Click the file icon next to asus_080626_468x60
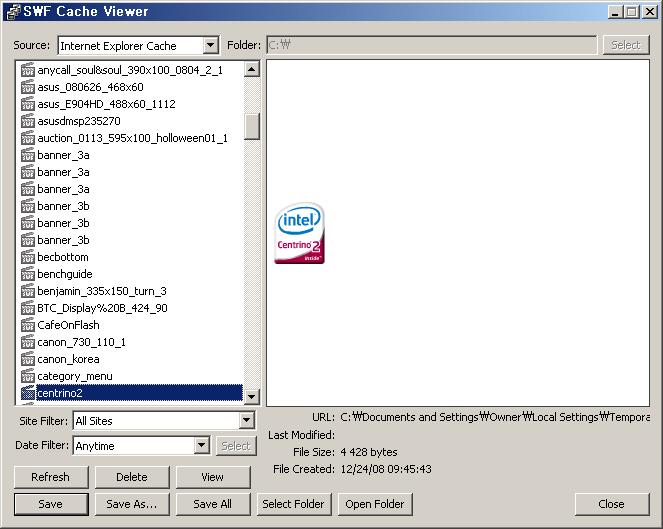Viewport: 663px width, 529px height. [27, 87]
